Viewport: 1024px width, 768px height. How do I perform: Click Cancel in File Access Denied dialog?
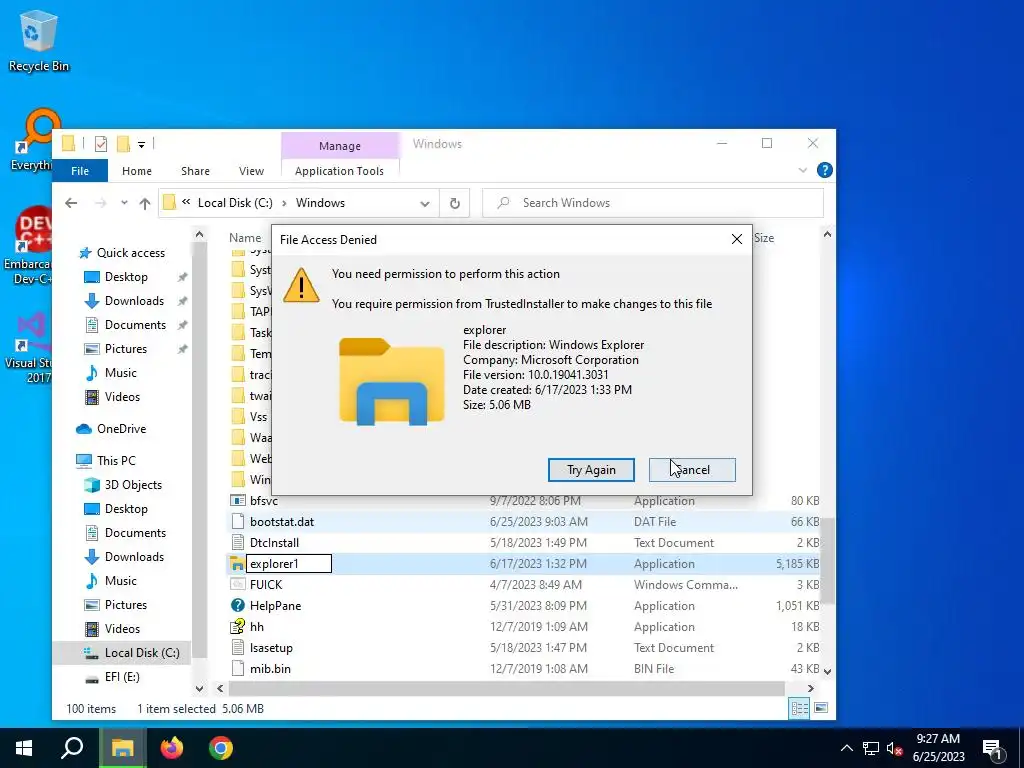click(x=692, y=470)
